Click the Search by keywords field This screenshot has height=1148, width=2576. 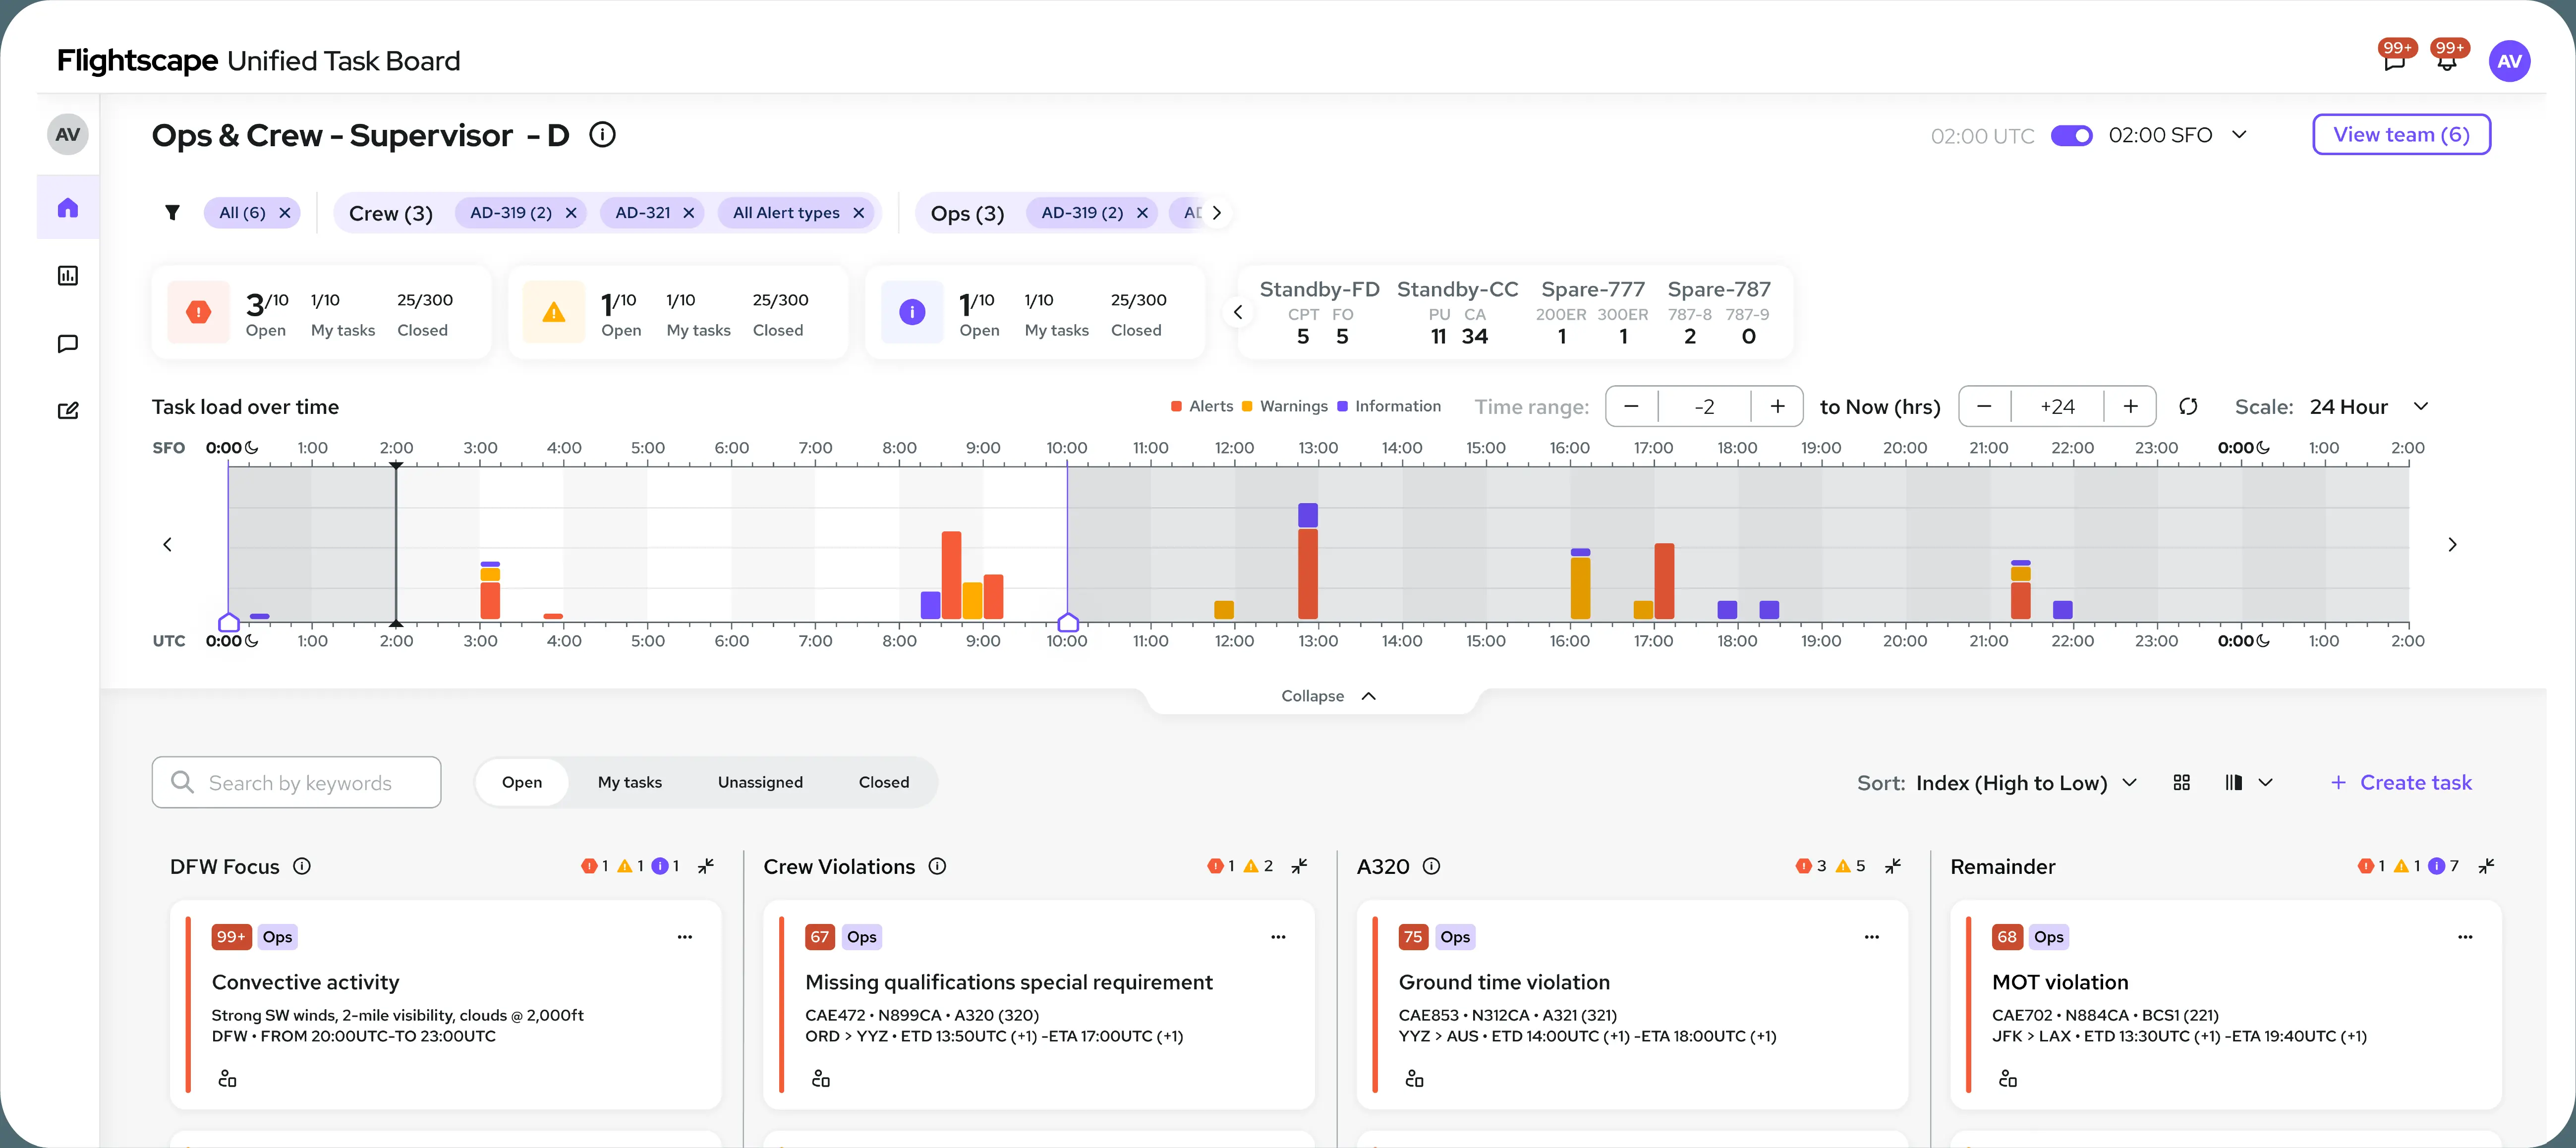tap(298, 783)
